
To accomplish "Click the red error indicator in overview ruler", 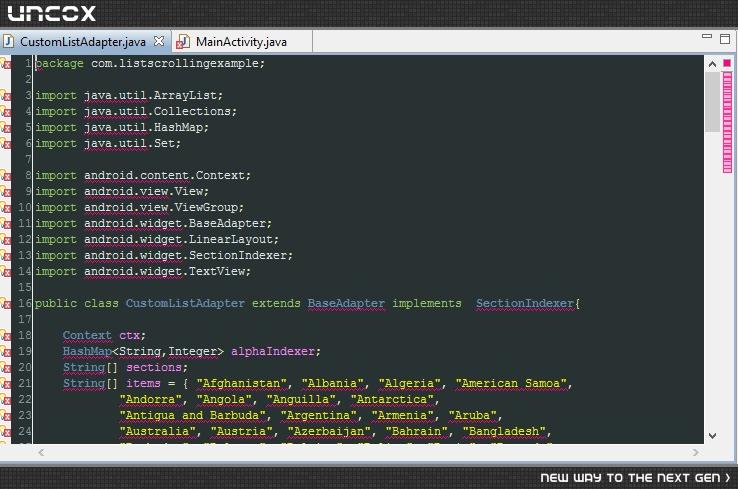I will pyautogui.click(x=727, y=63).
